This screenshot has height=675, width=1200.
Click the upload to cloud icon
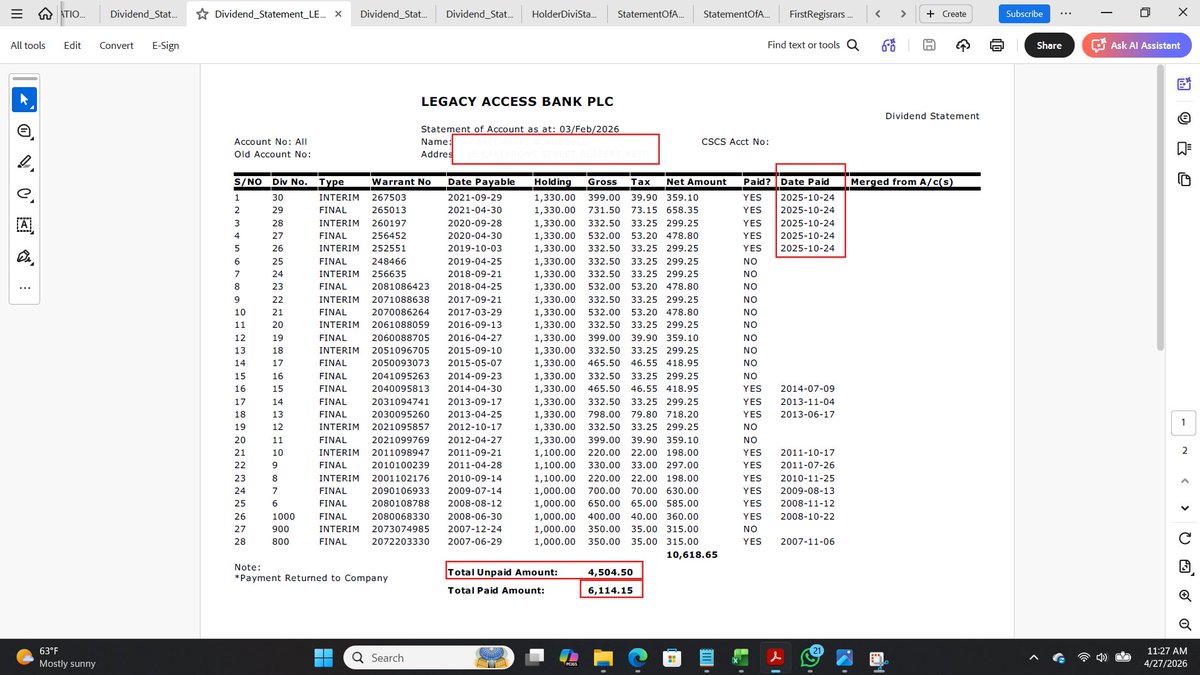(963, 45)
